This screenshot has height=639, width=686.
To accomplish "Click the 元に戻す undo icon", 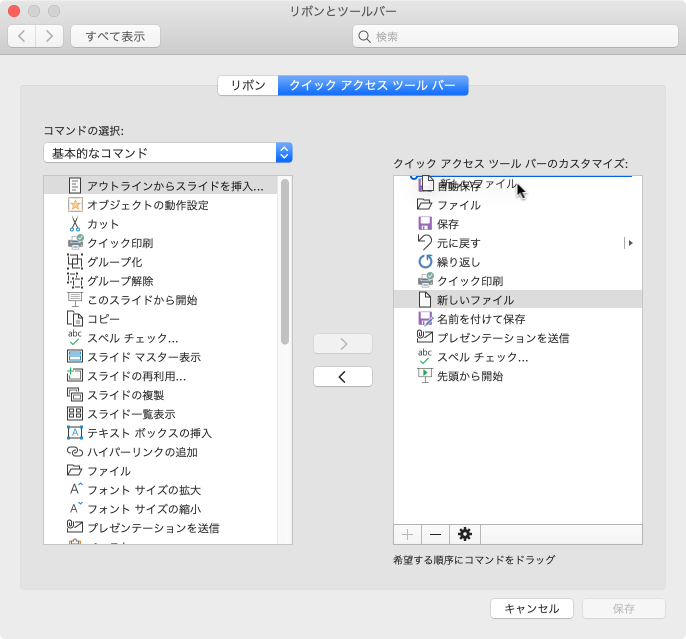I will click(424, 243).
